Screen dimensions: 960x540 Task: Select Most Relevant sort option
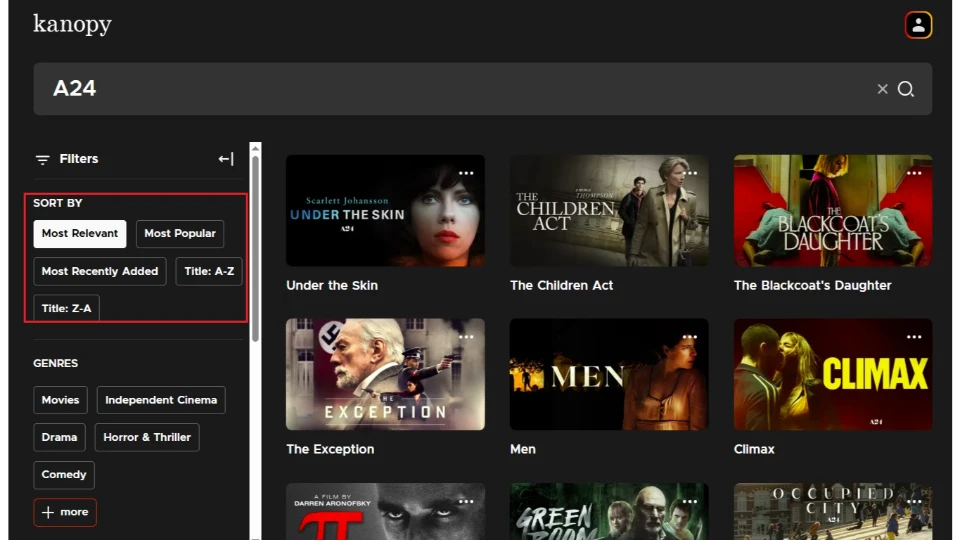coord(80,234)
